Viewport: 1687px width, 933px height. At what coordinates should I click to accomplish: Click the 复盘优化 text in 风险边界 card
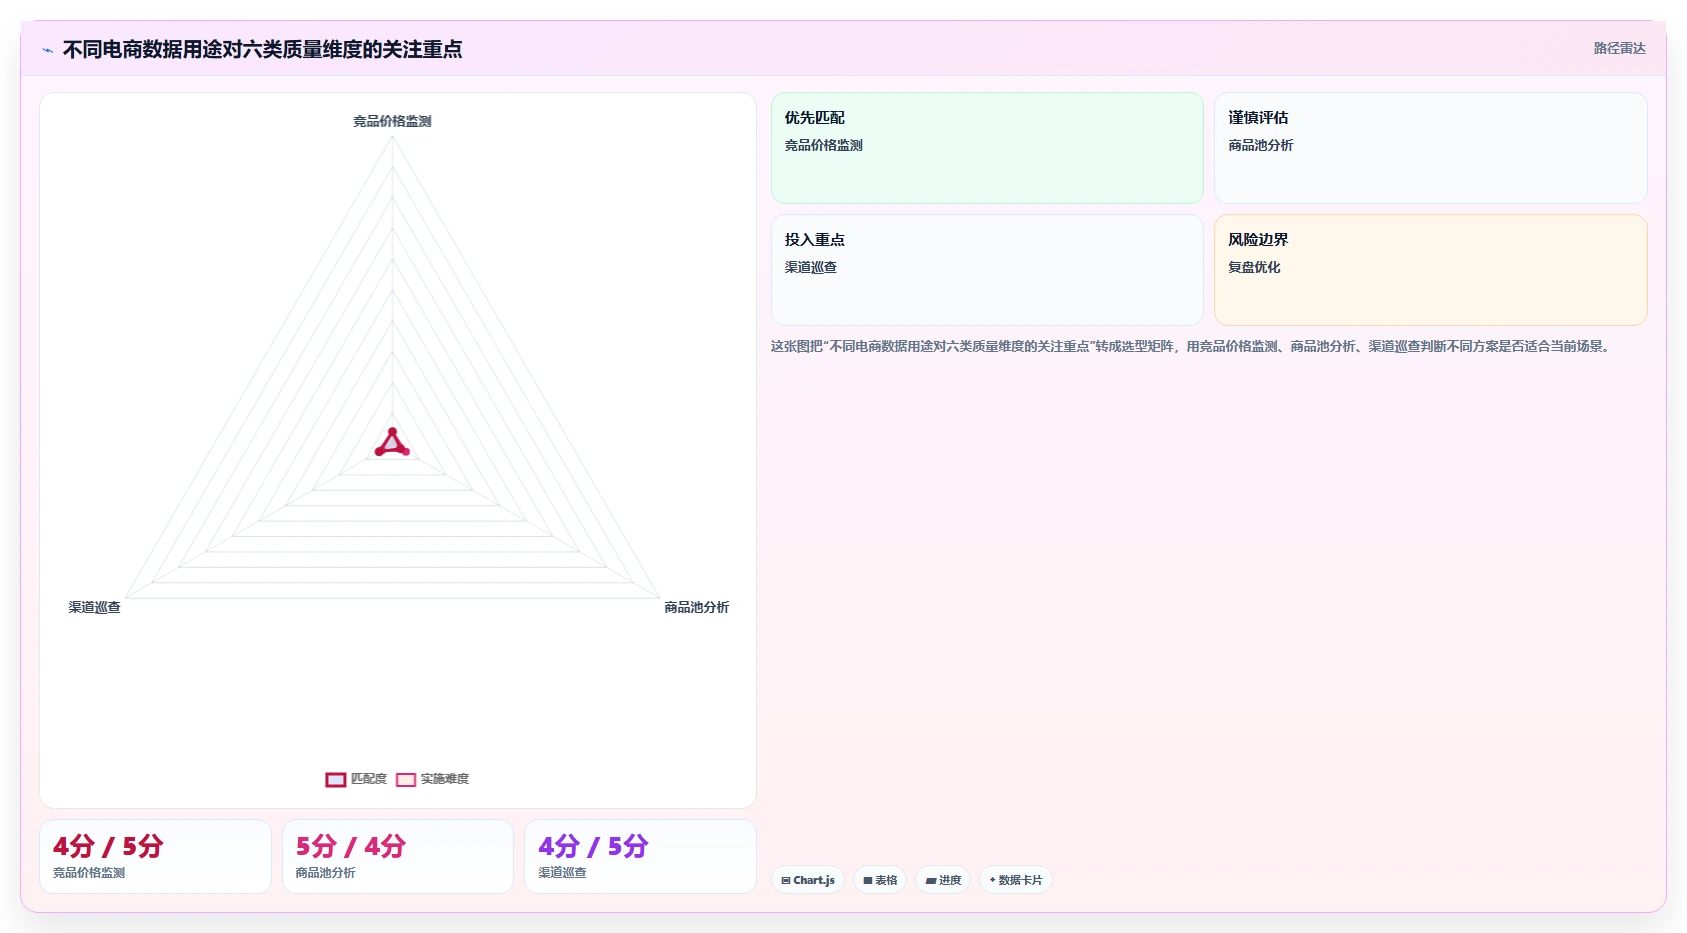(x=1254, y=267)
